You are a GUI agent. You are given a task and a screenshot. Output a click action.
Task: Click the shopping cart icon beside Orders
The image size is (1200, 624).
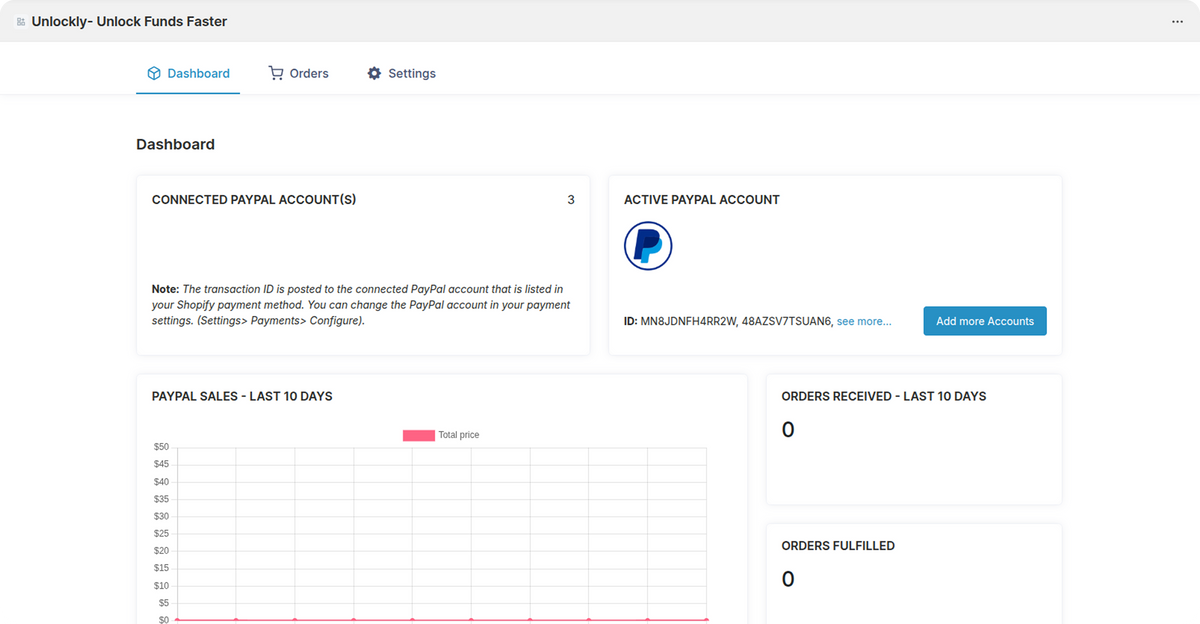[x=276, y=73]
